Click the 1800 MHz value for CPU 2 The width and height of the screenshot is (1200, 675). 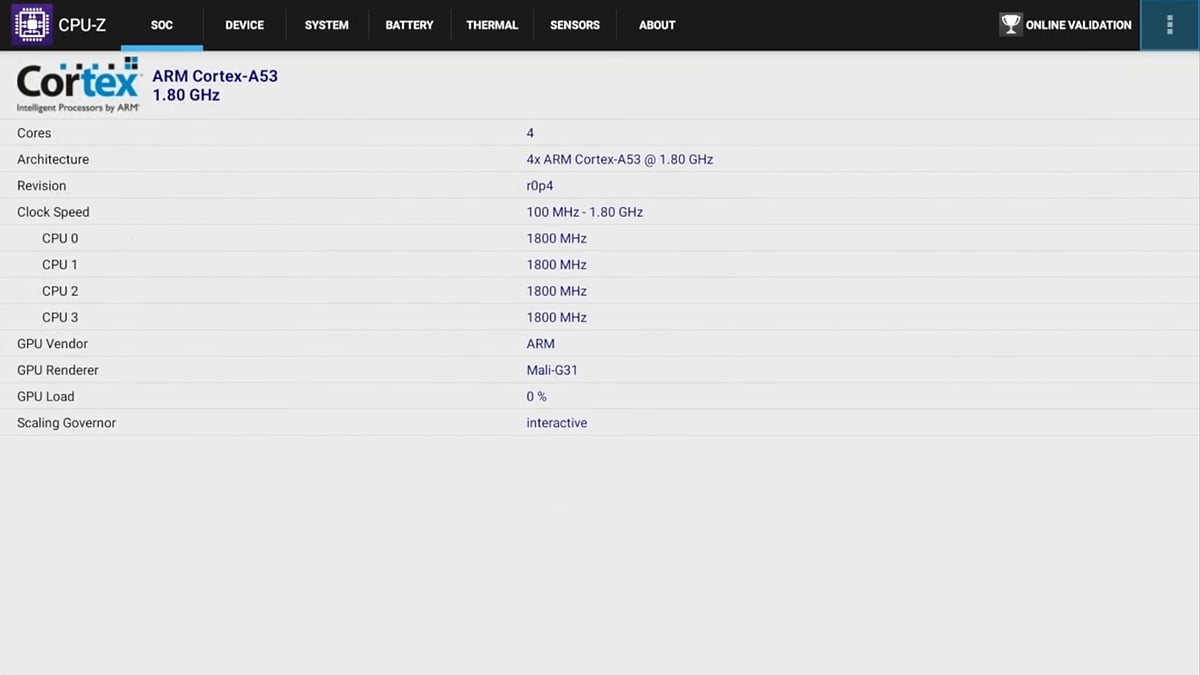pyautogui.click(x=557, y=291)
